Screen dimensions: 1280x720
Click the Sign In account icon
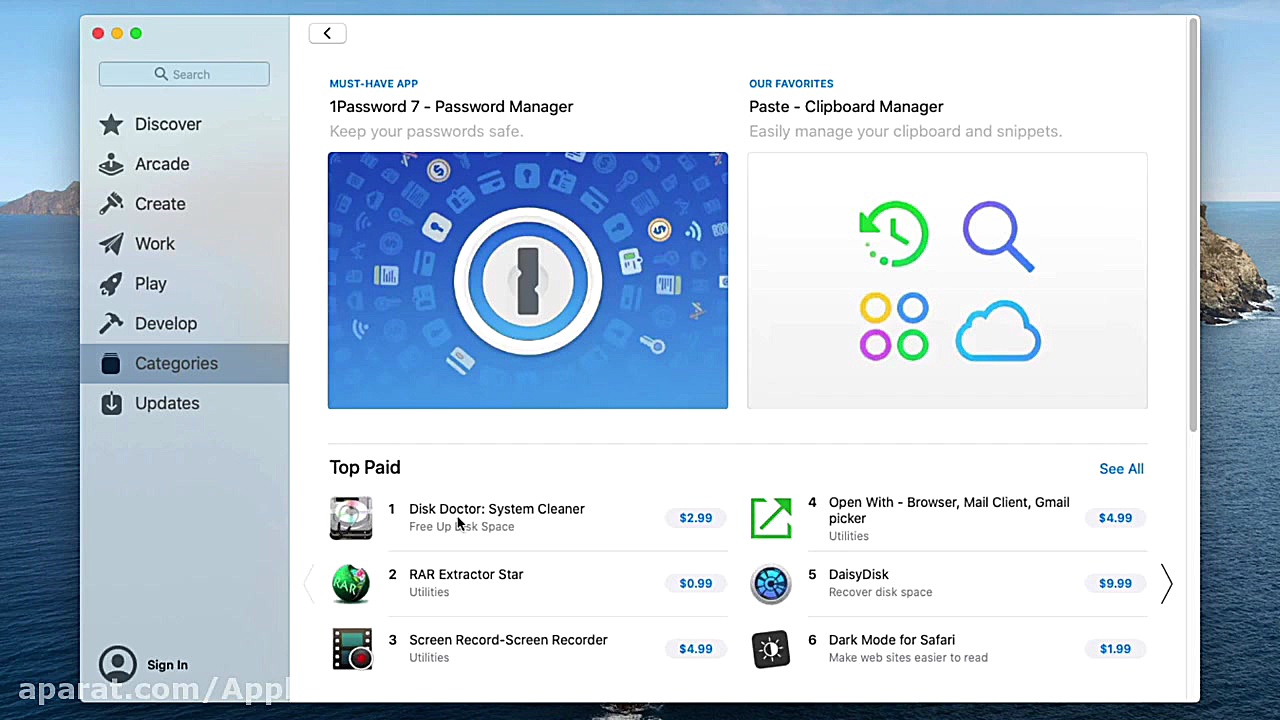[x=118, y=665]
